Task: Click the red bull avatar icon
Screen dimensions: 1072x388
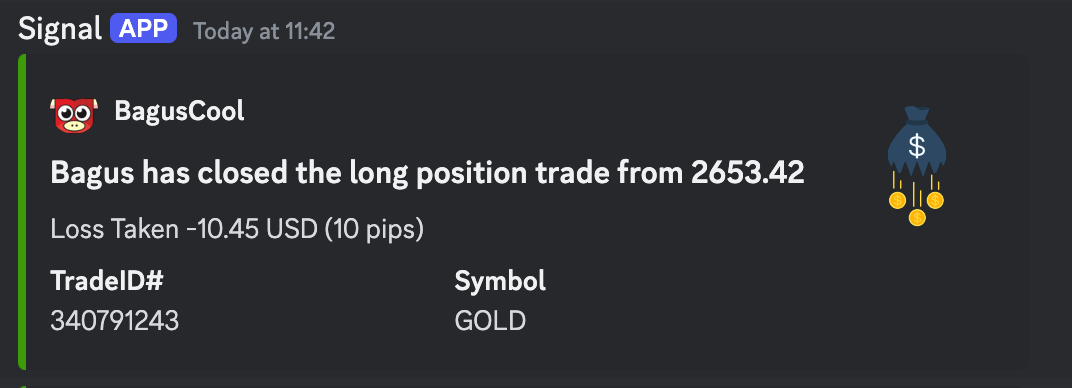Action: [73, 115]
